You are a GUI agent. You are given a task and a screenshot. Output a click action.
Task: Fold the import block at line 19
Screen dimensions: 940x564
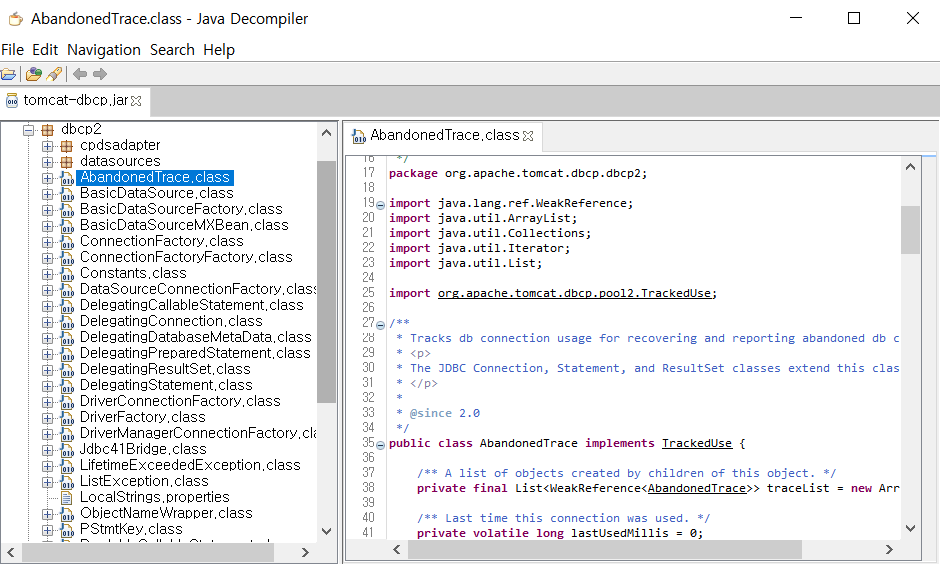coord(380,205)
